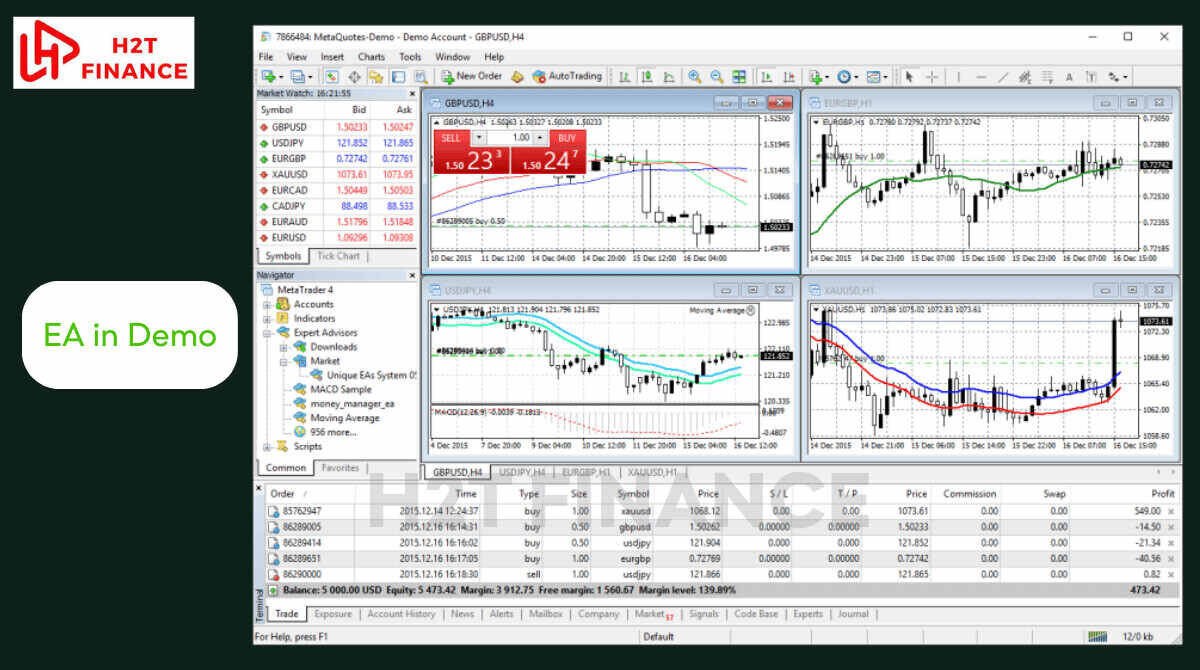Open the '956 more...' entry
1200x670 pixels.
(x=333, y=432)
